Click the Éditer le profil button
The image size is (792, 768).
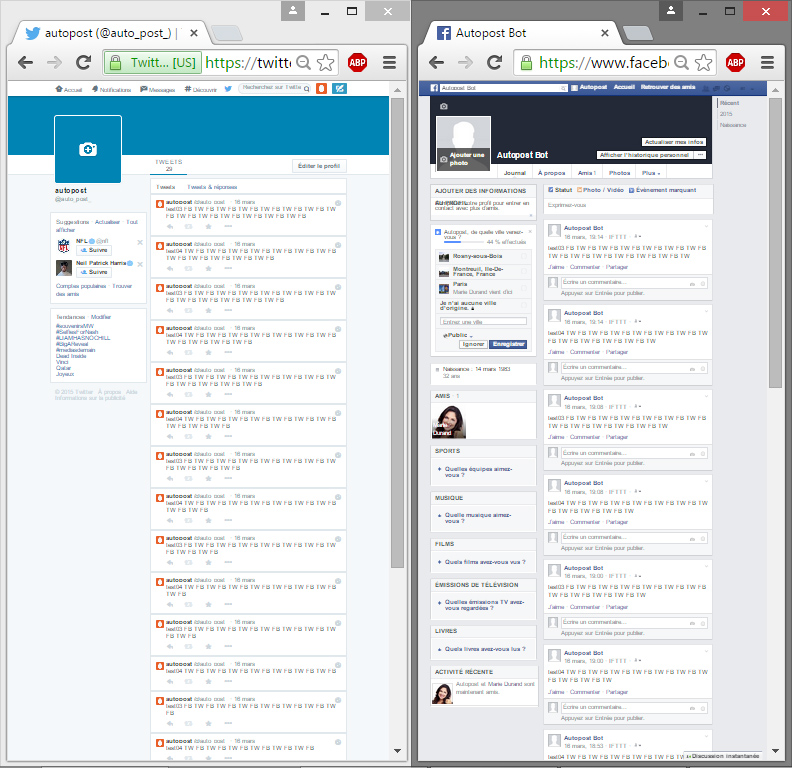[x=319, y=166]
